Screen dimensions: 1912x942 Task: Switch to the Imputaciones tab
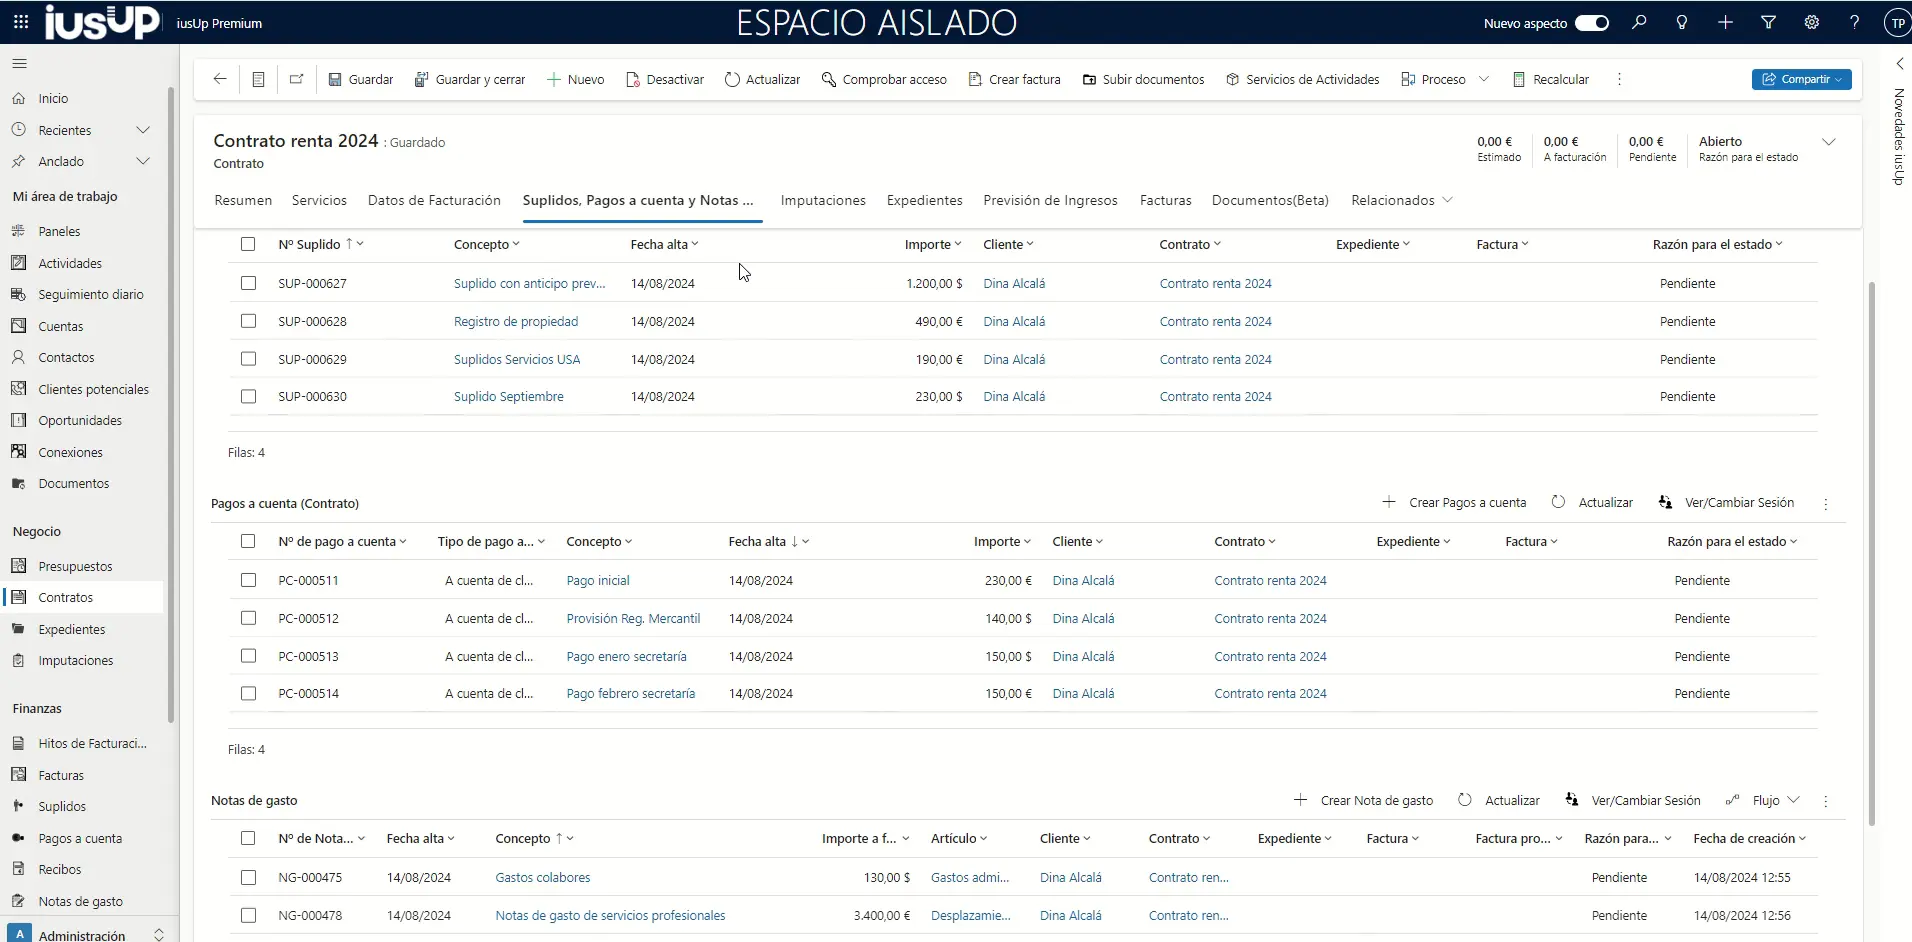click(823, 200)
